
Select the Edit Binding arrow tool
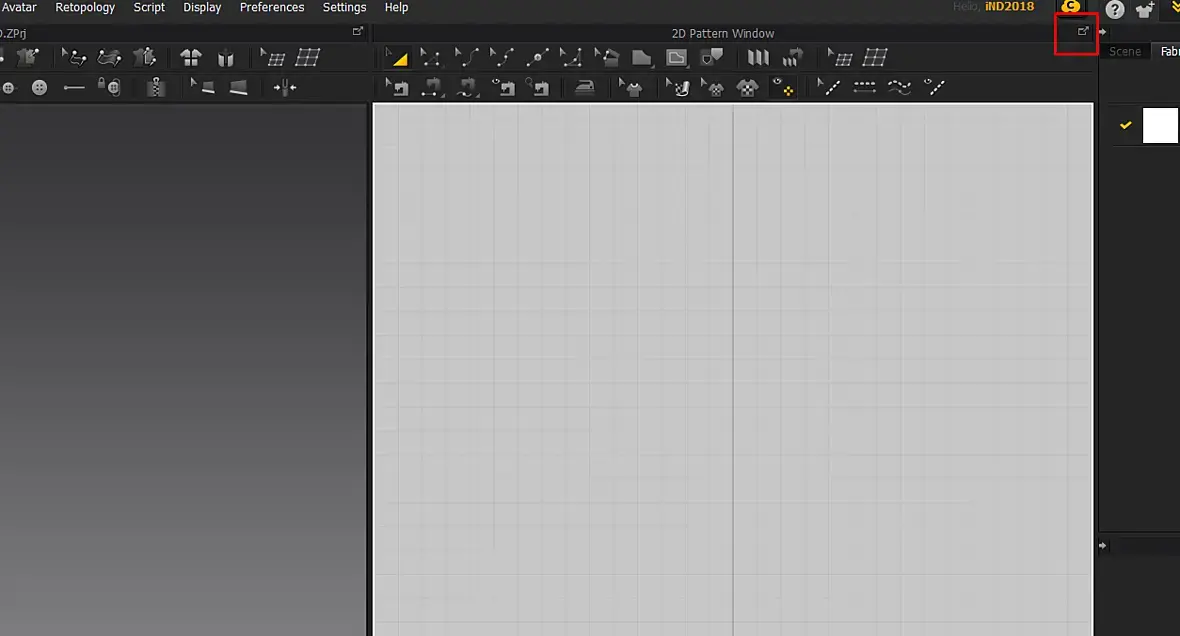pyautogui.click(x=202, y=87)
